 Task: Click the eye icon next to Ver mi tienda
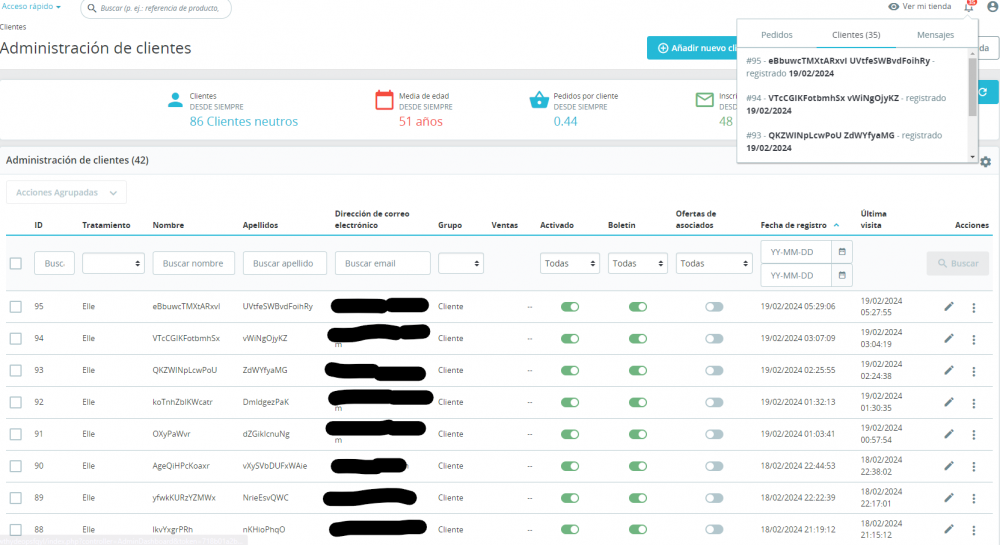click(x=893, y=6)
